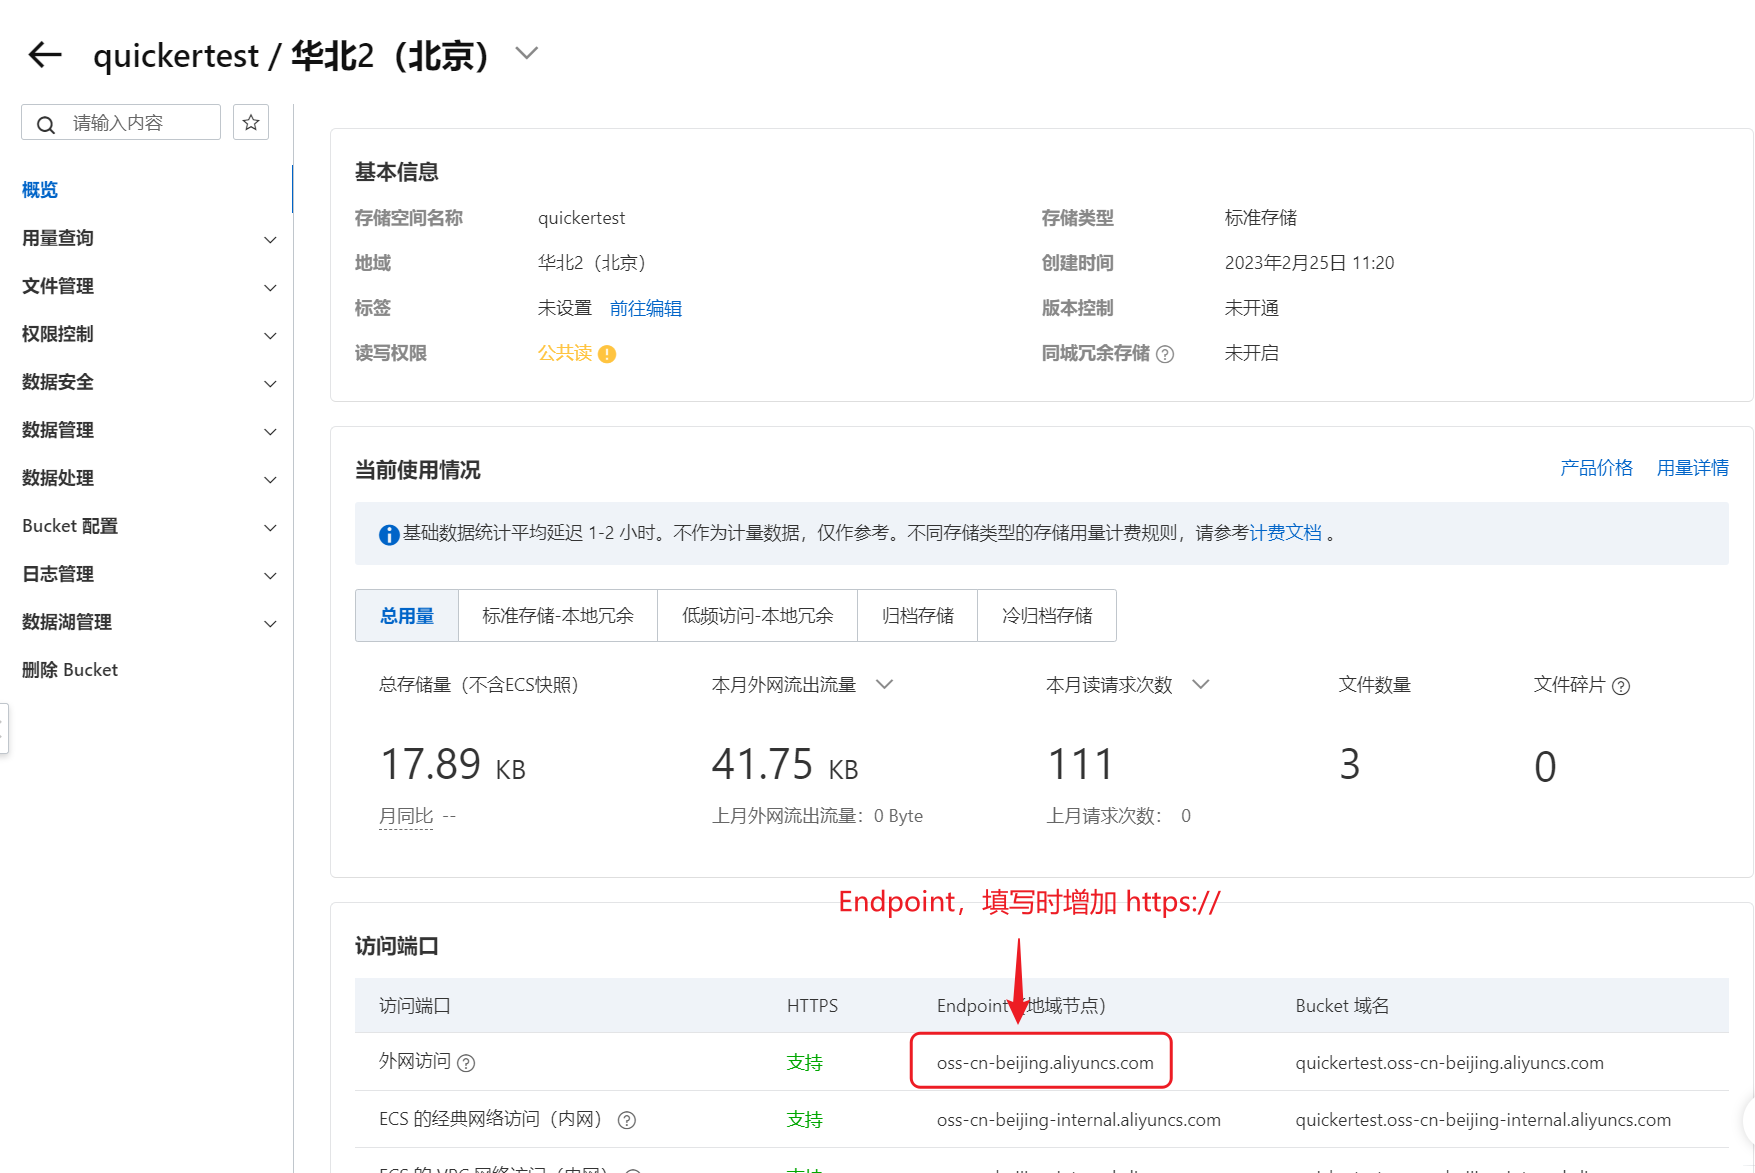Open the 本月外网流出流量 dropdown arrow

(x=884, y=685)
